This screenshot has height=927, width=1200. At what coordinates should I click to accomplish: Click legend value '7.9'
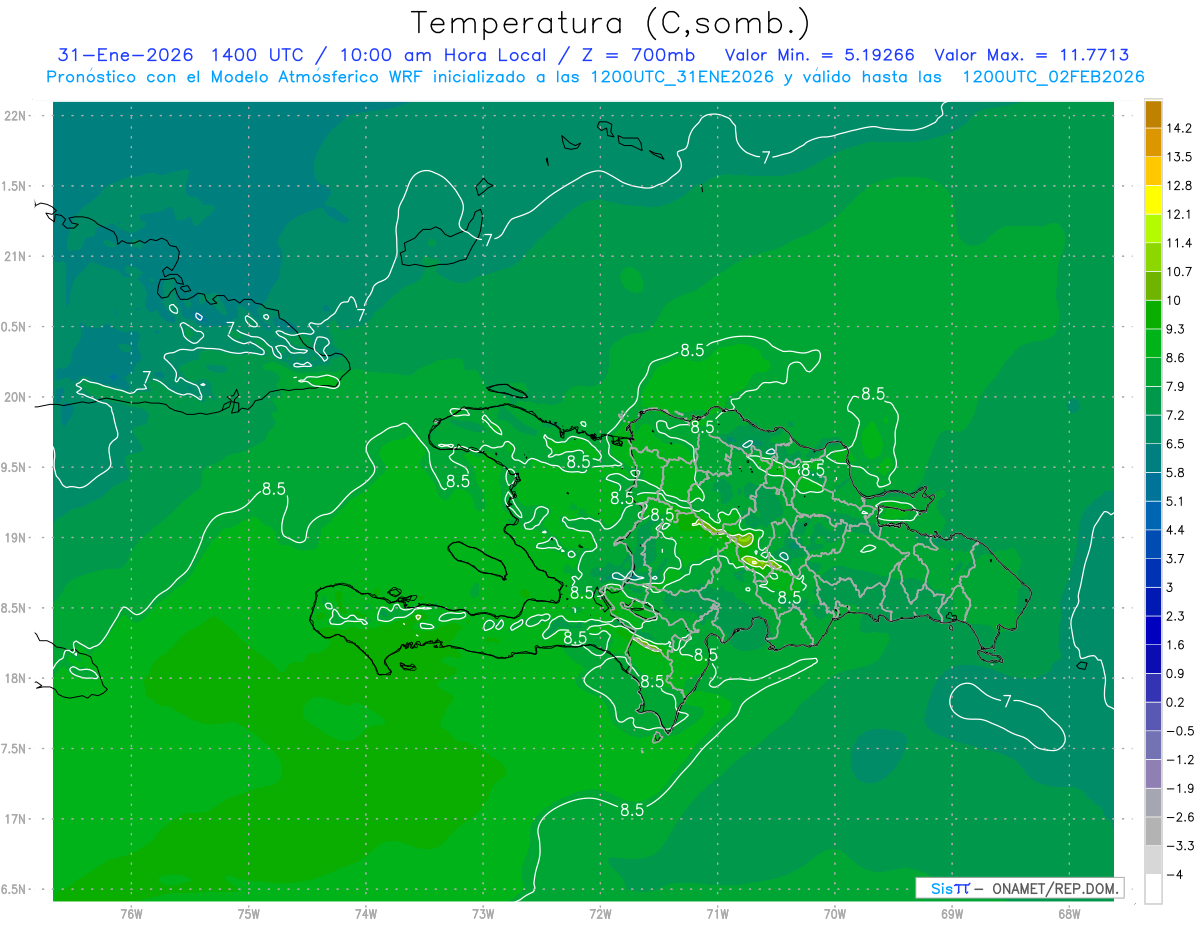point(1175,386)
